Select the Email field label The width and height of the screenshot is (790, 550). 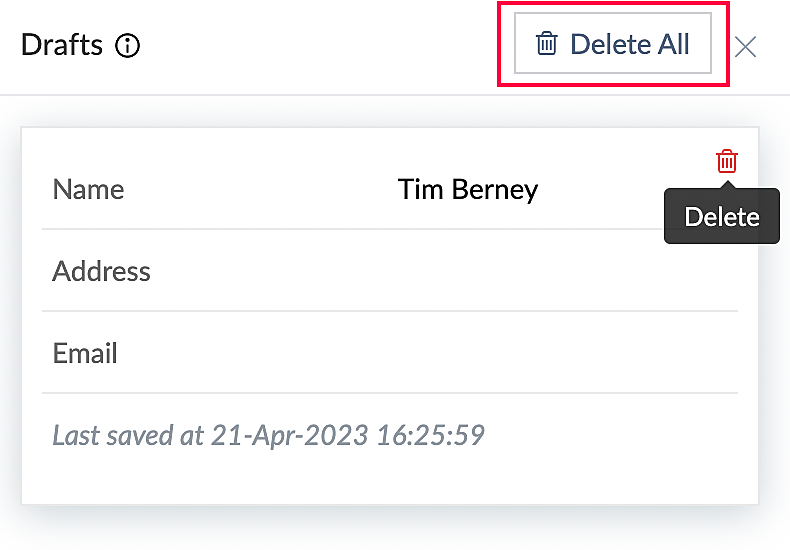pyautogui.click(x=85, y=353)
